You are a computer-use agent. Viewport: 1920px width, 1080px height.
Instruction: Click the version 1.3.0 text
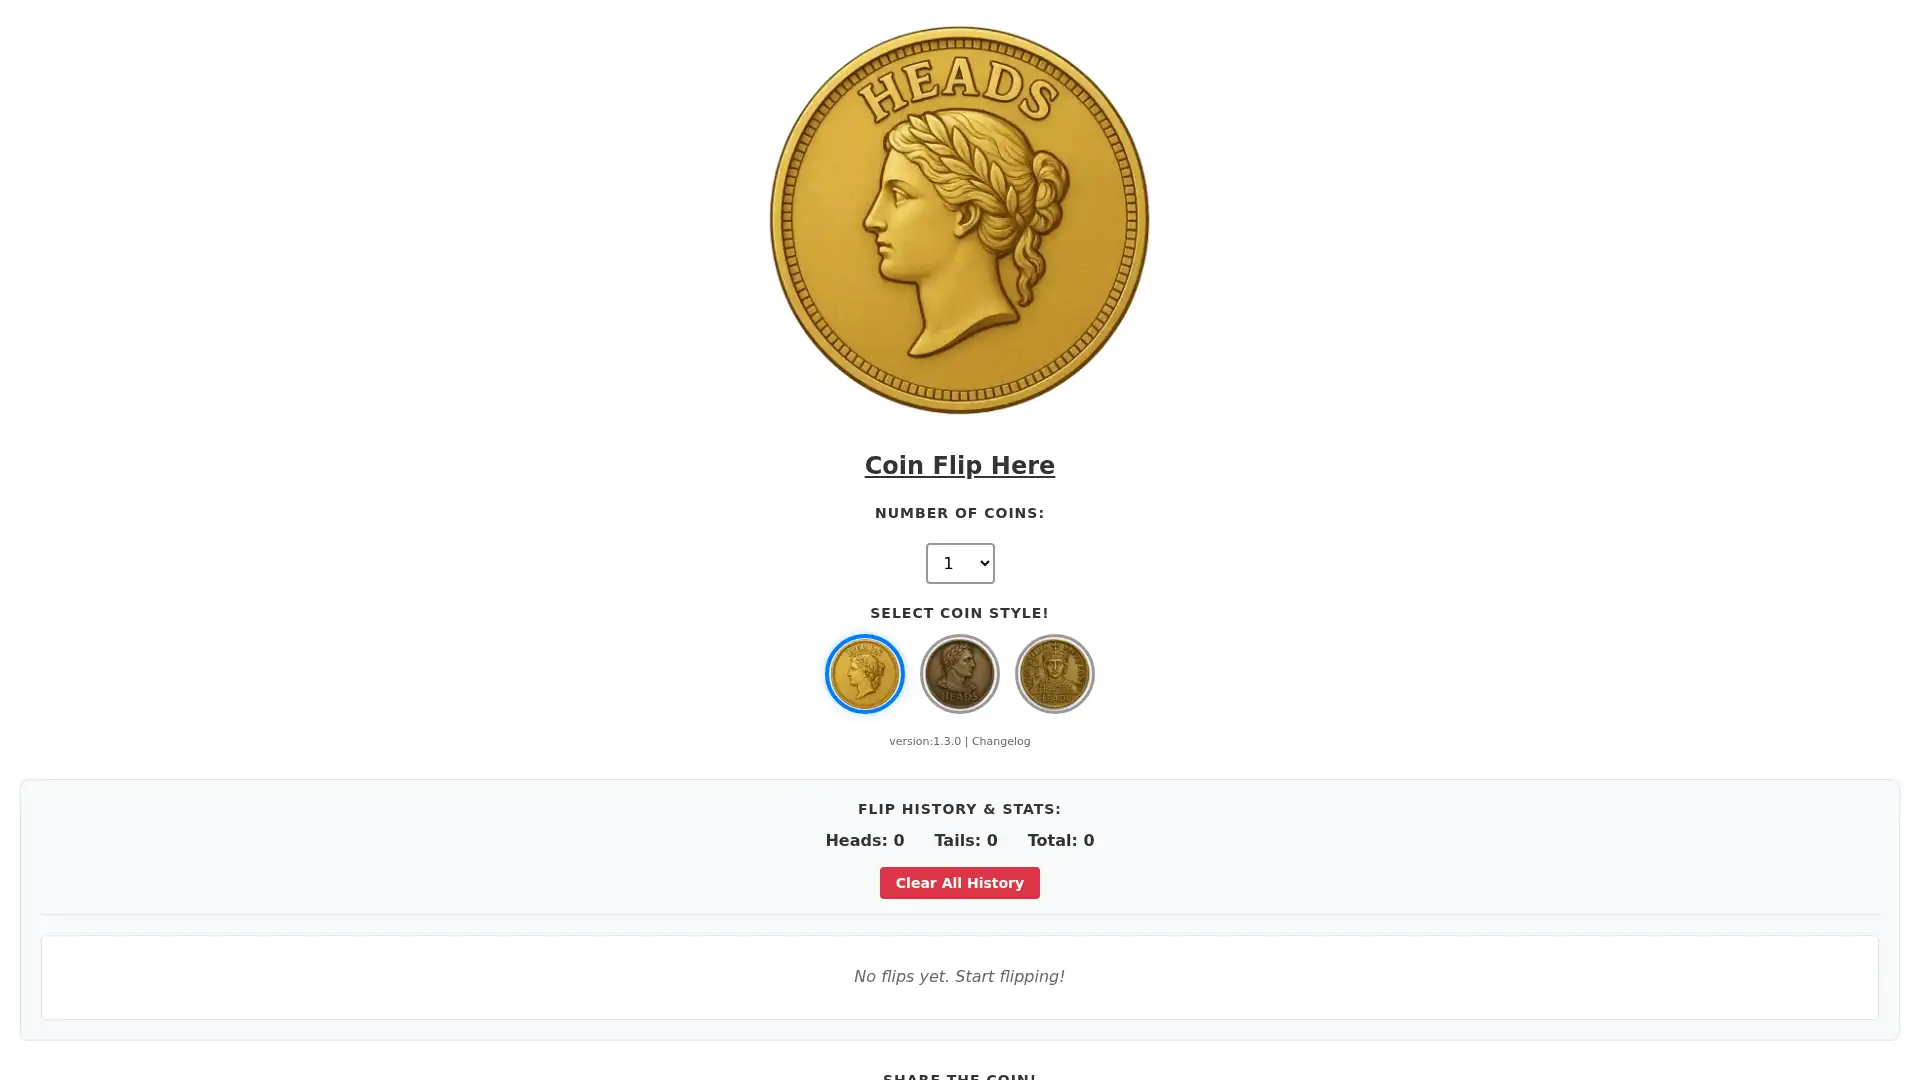tap(925, 741)
